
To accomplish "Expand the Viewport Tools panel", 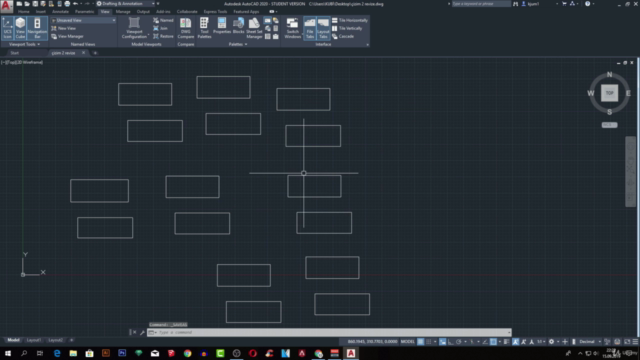I will (24, 44).
